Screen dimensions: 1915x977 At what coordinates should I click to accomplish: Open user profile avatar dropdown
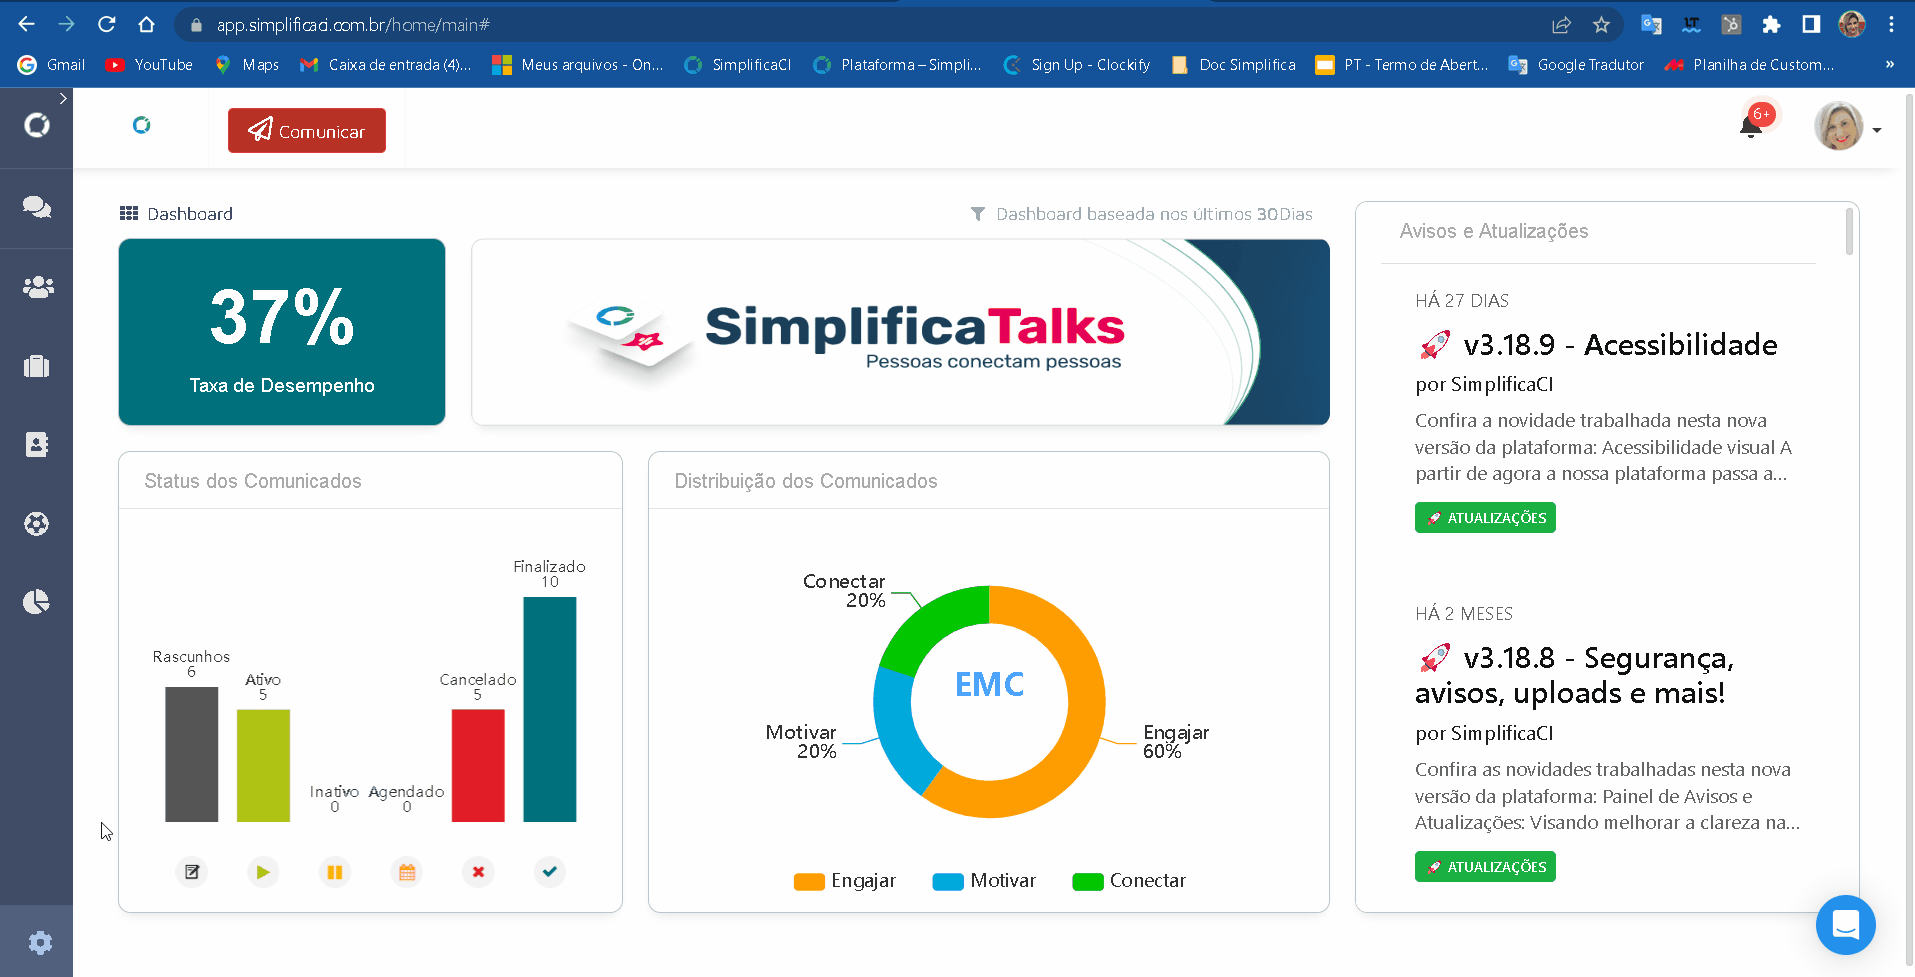point(1846,128)
